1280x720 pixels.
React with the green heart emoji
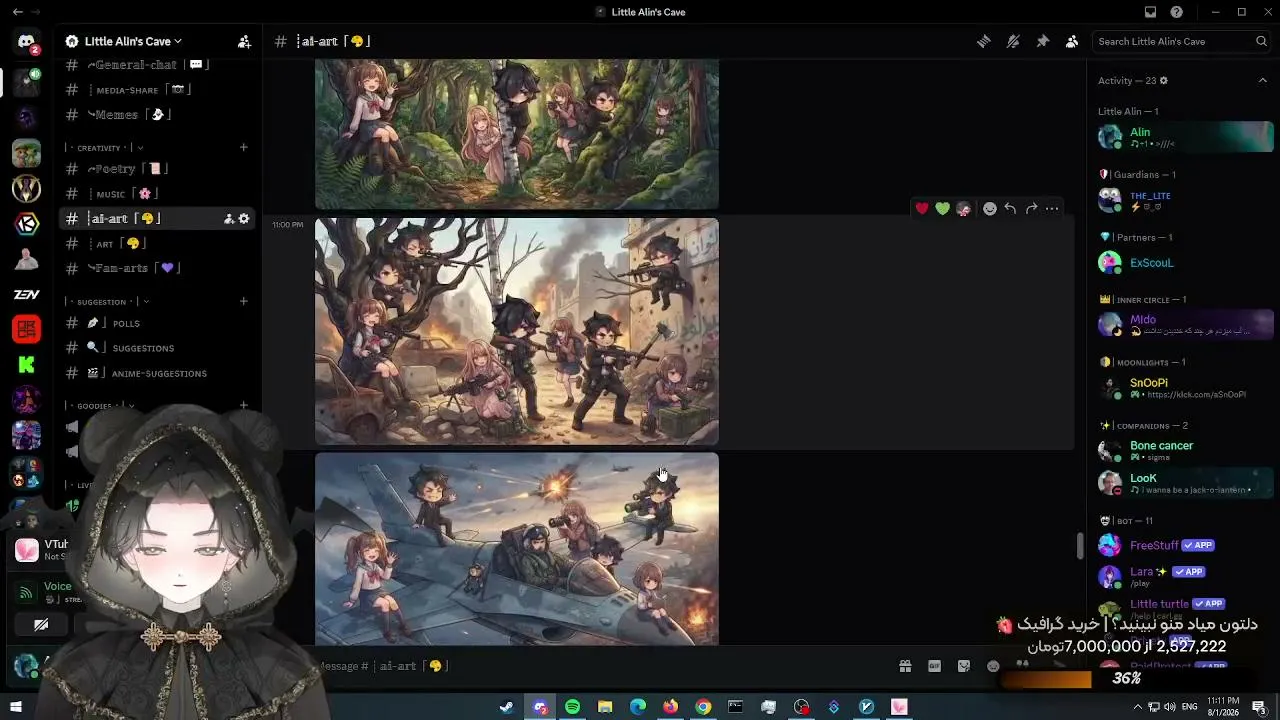(943, 208)
